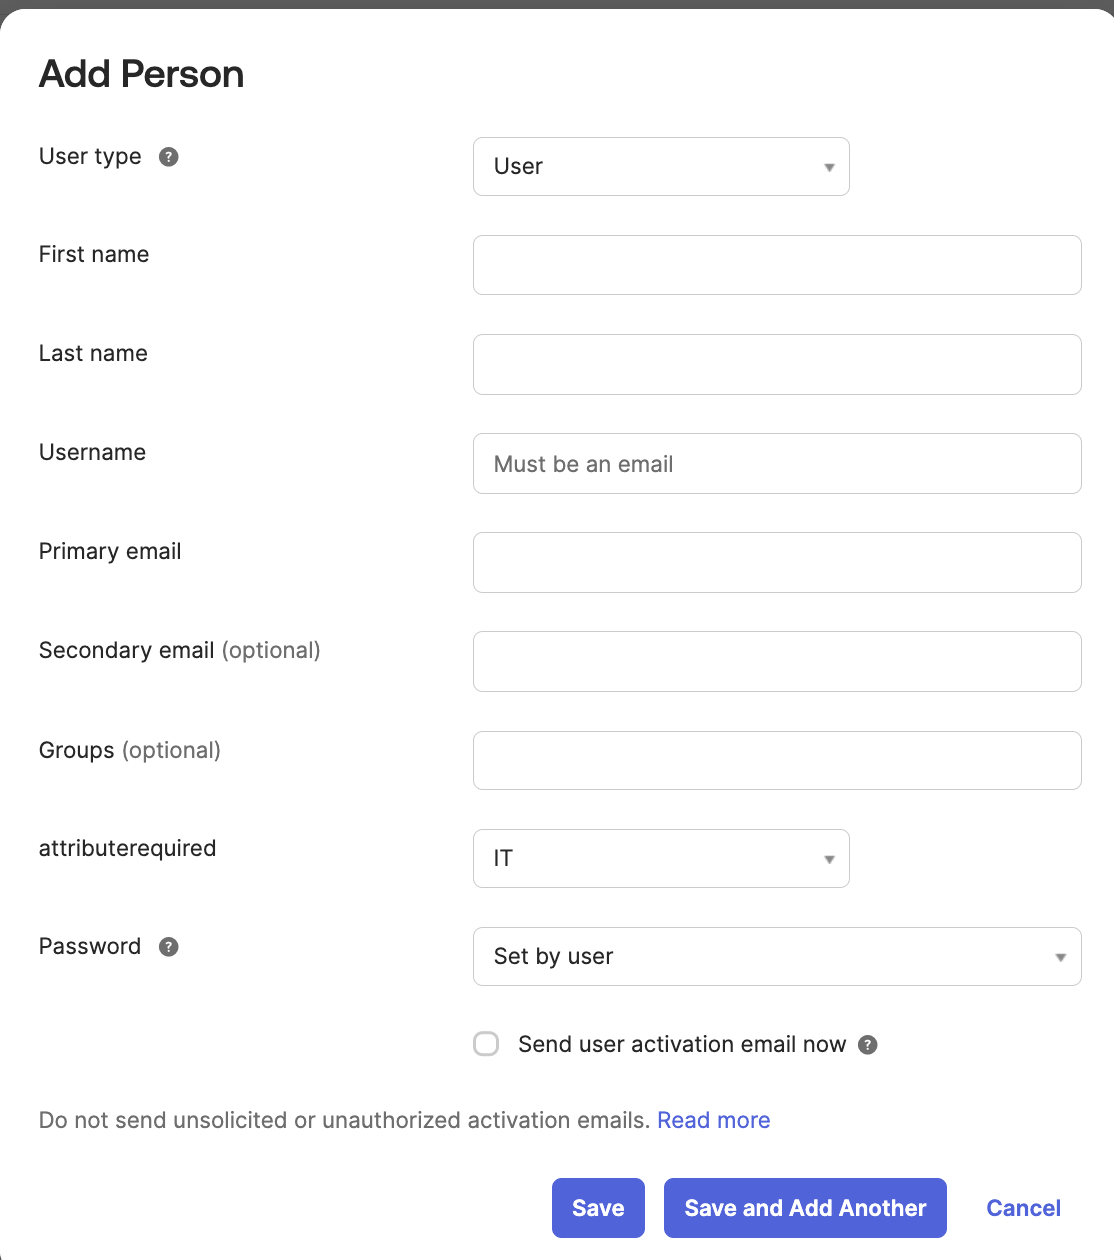Click the Save button
The height and width of the screenshot is (1260, 1114).
click(x=598, y=1208)
